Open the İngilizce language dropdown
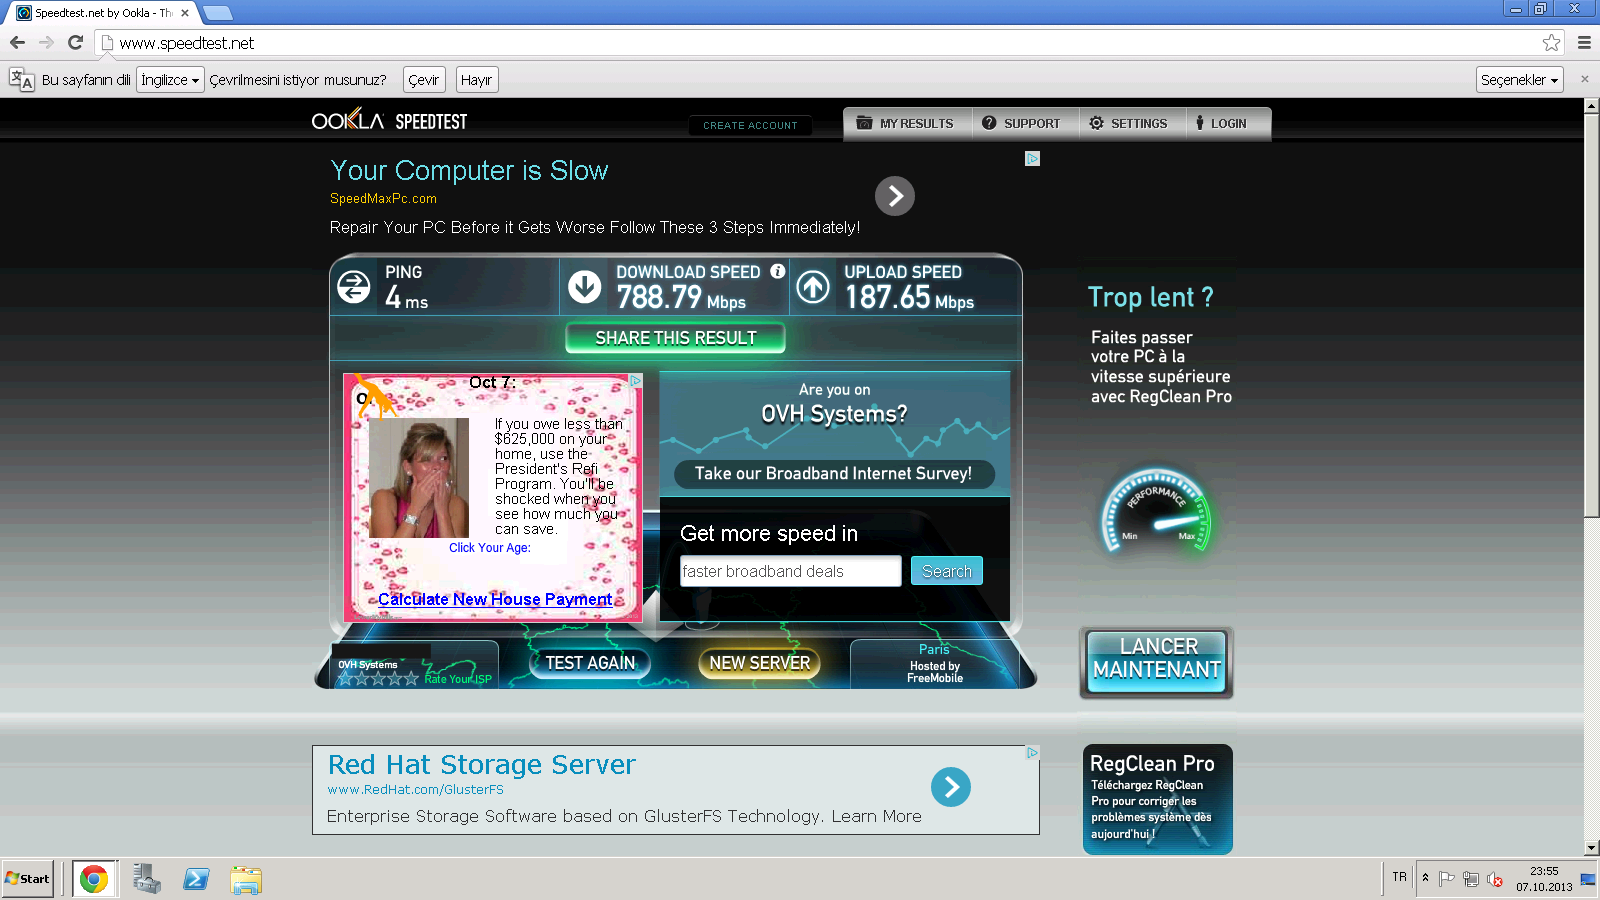The height and width of the screenshot is (900, 1600). 171,80
